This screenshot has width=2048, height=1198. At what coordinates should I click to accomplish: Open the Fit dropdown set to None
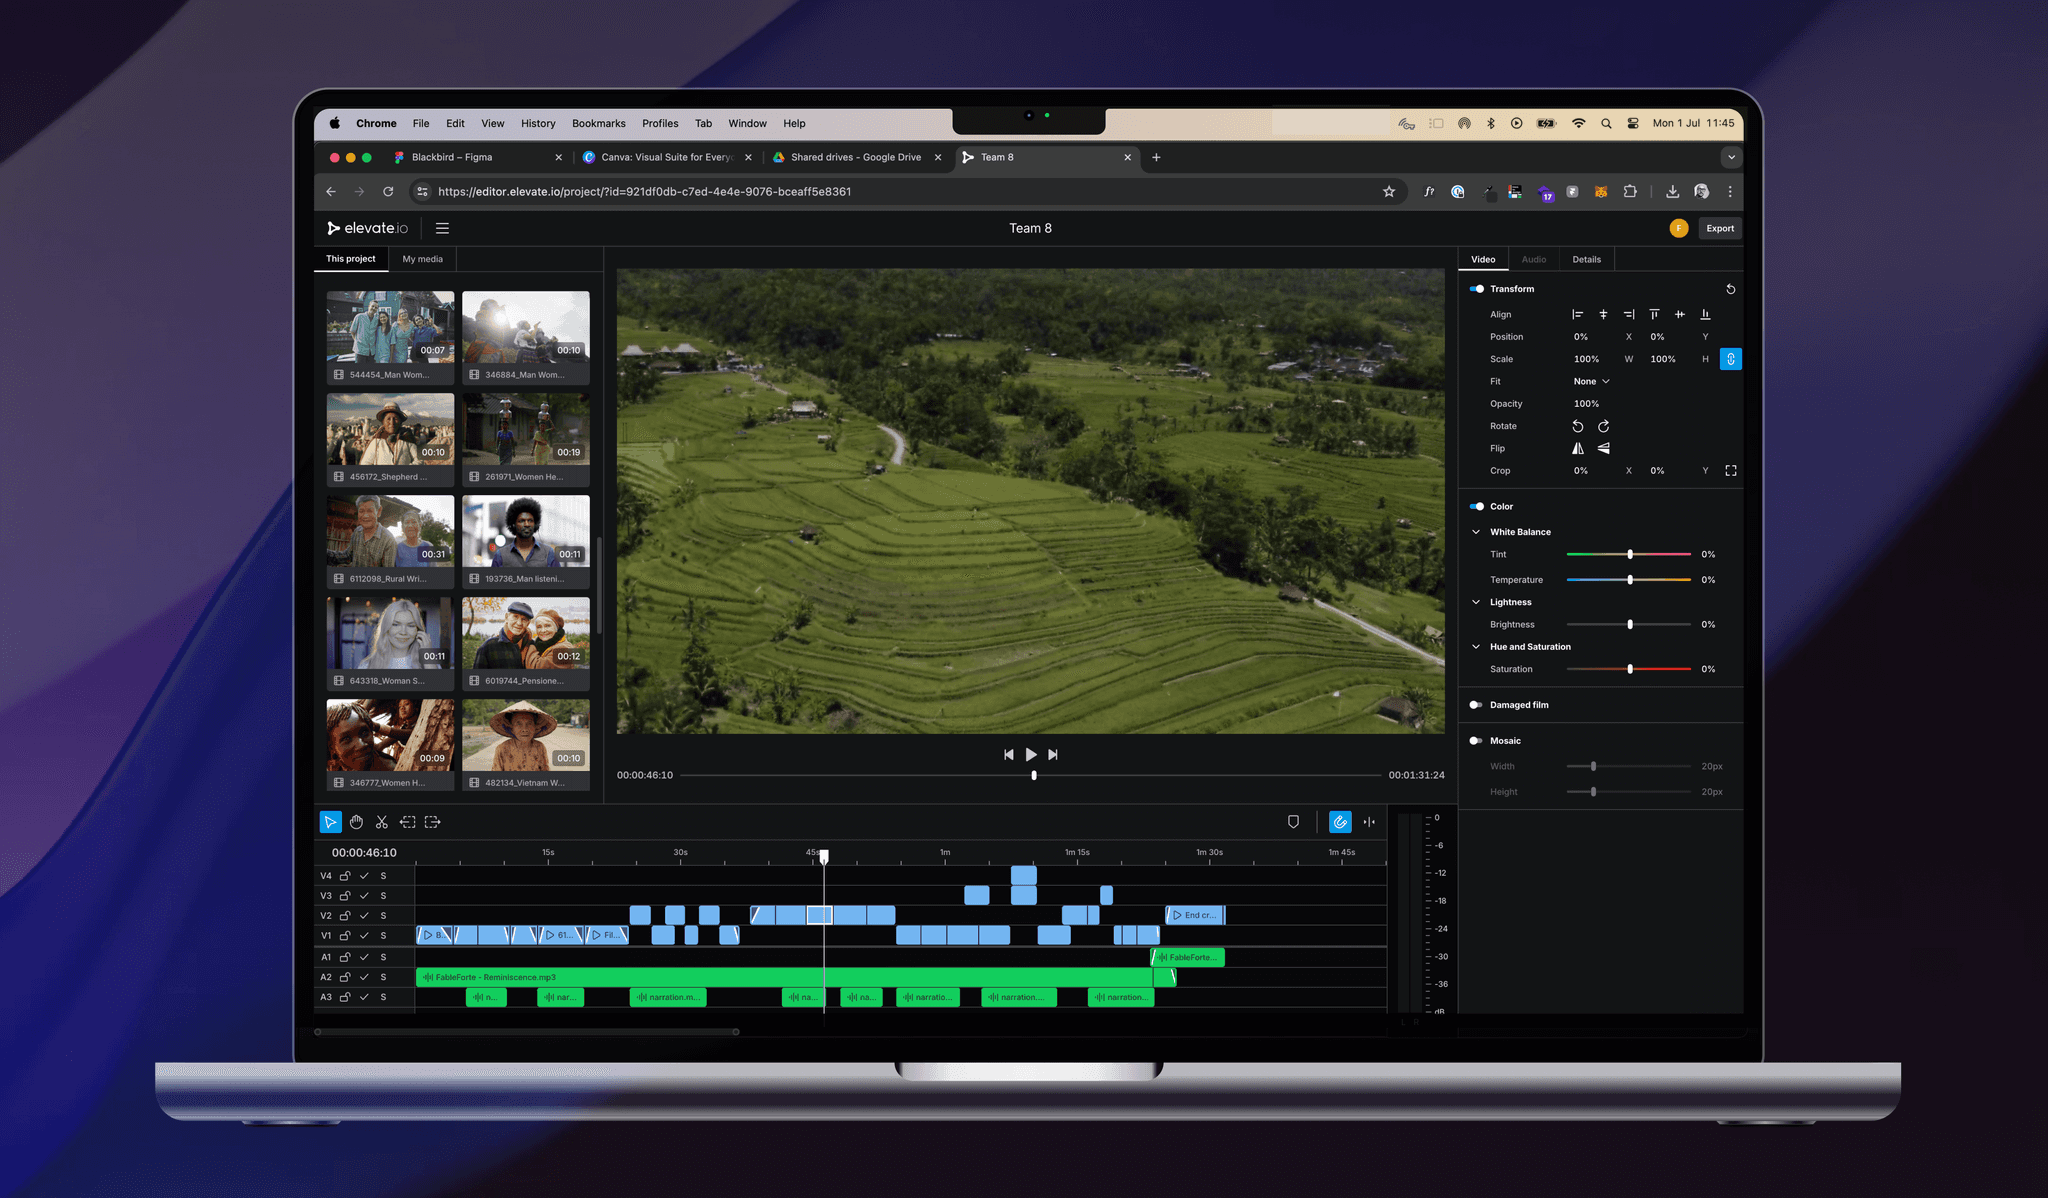pos(1590,381)
